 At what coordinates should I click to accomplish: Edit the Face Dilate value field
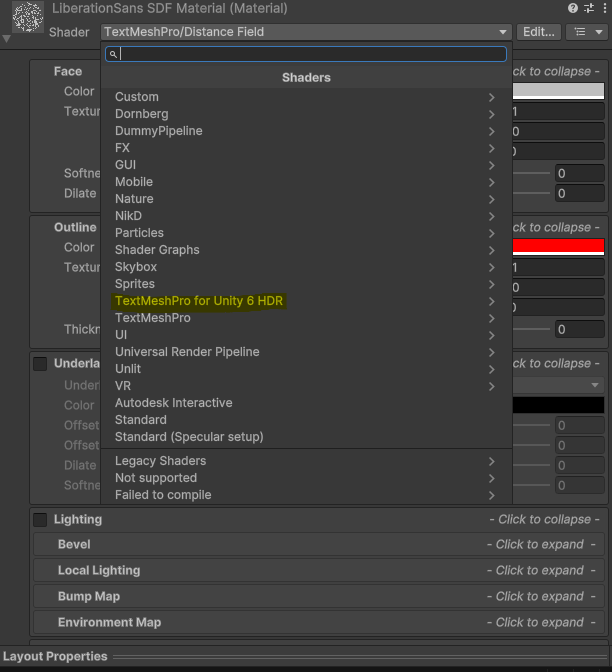coord(580,194)
